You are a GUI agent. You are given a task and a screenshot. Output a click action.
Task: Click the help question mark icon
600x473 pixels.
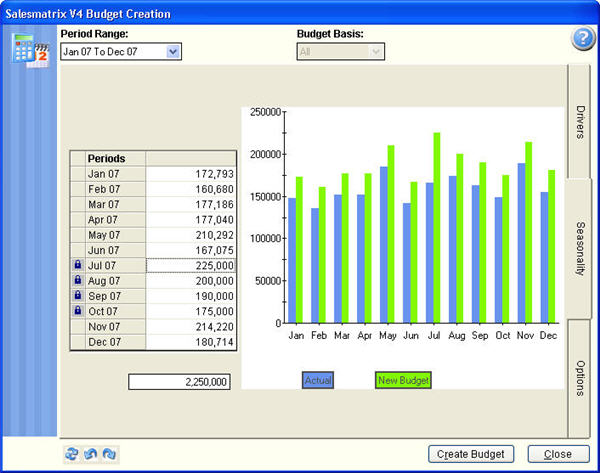(x=582, y=38)
